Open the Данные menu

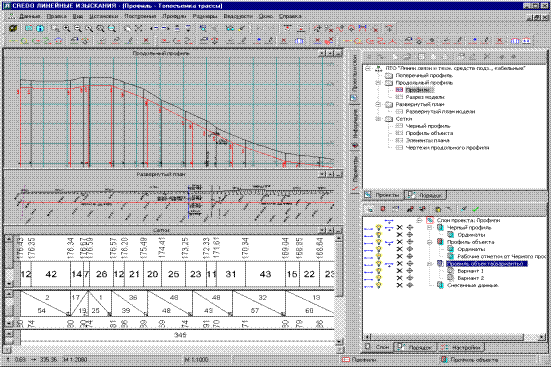tap(30, 16)
